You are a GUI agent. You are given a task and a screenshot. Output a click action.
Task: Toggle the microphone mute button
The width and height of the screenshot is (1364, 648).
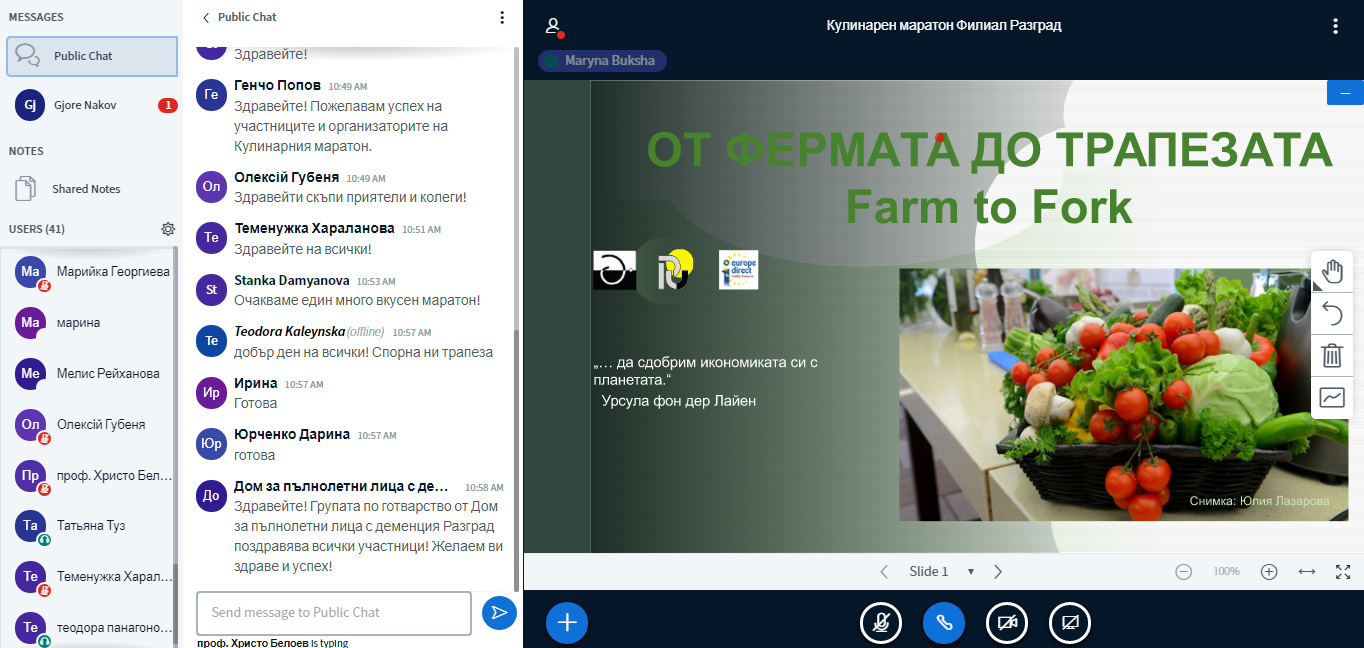(x=881, y=622)
